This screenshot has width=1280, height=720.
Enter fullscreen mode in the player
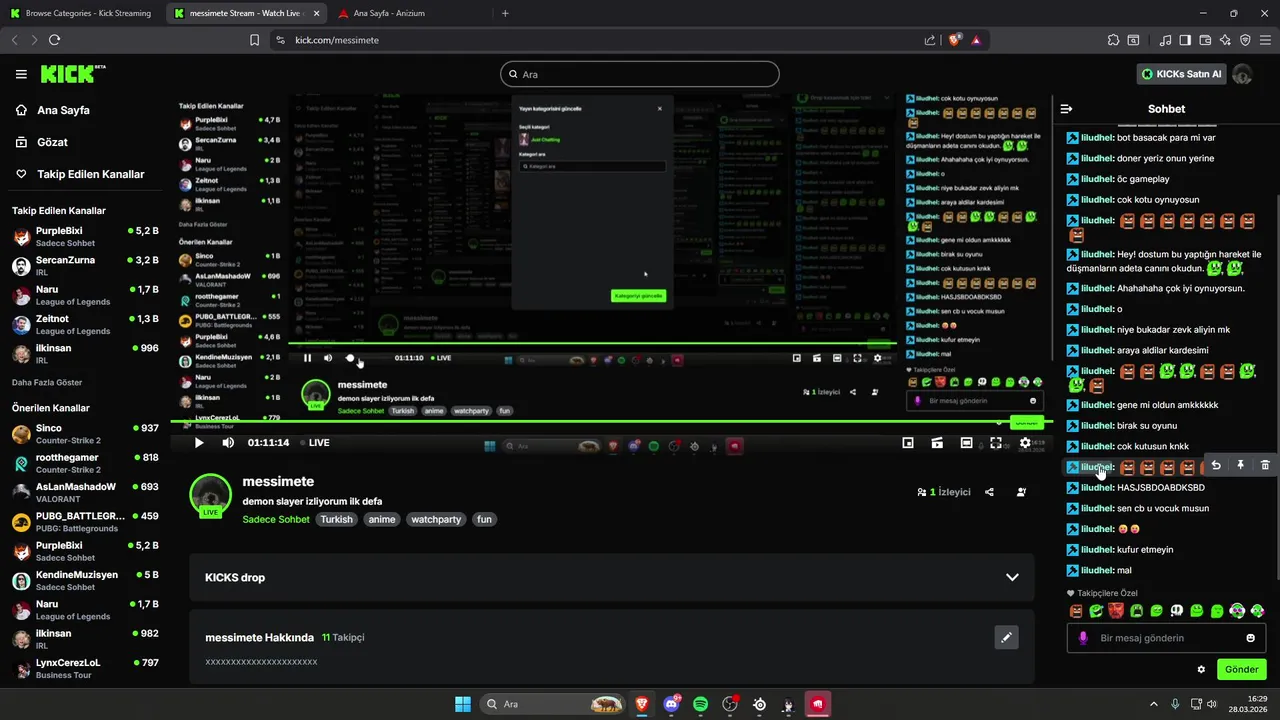pyautogui.click(x=996, y=443)
